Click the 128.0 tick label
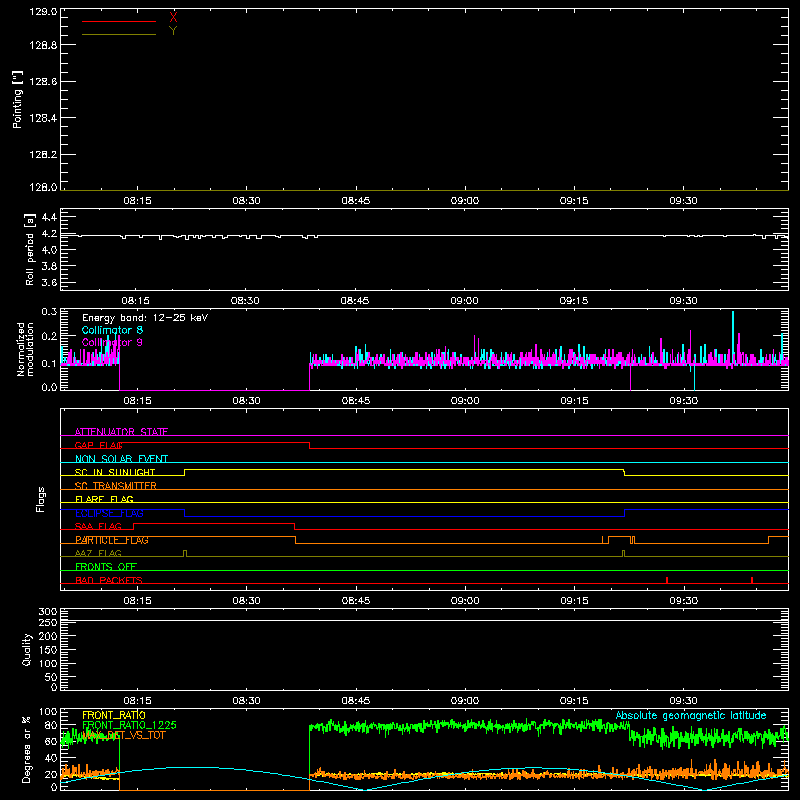 coord(43,187)
